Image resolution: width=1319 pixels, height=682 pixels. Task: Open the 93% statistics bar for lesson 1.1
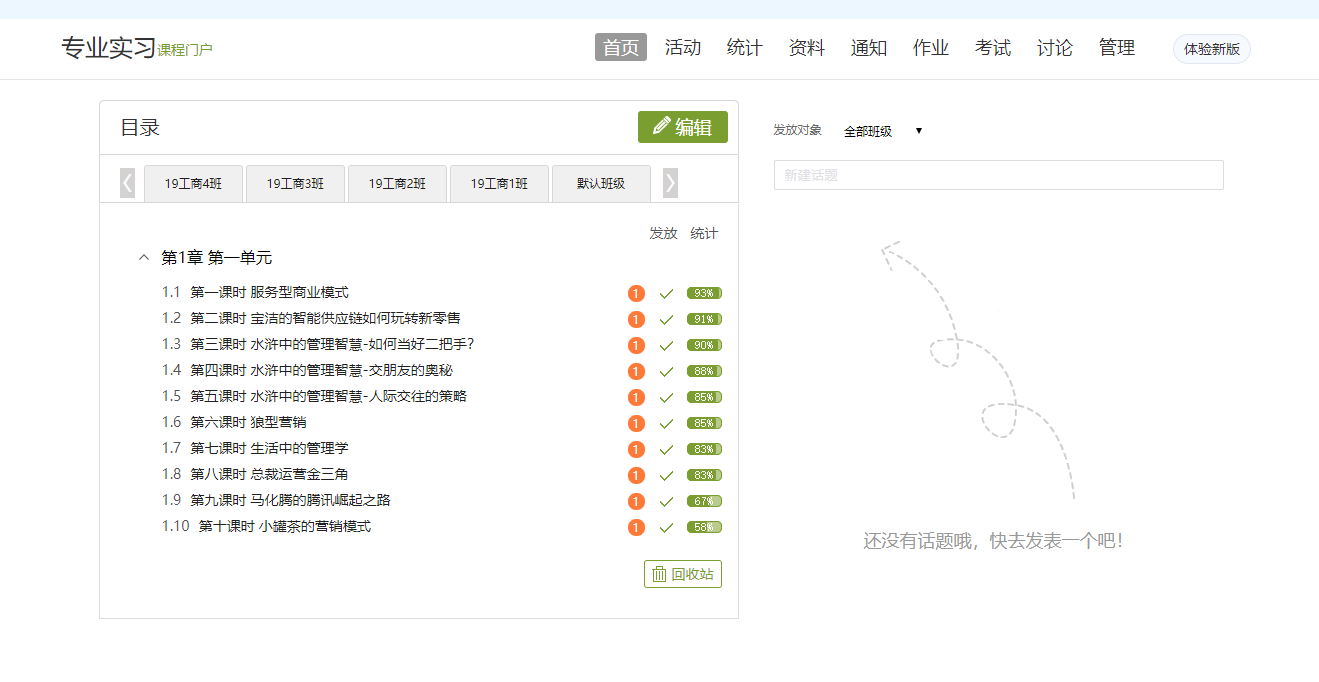pyautogui.click(x=704, y=293)
